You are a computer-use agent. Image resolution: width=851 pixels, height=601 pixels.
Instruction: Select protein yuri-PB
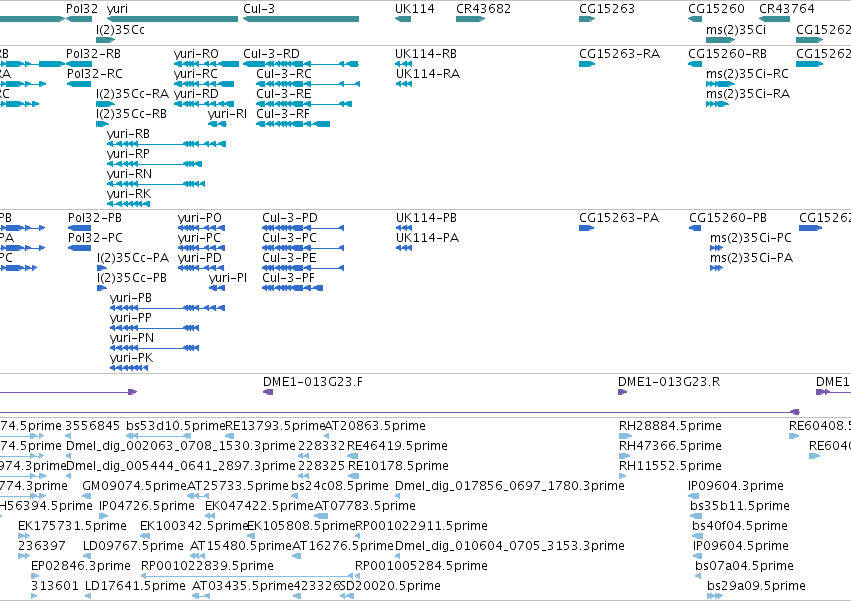(x=131, y=298)
